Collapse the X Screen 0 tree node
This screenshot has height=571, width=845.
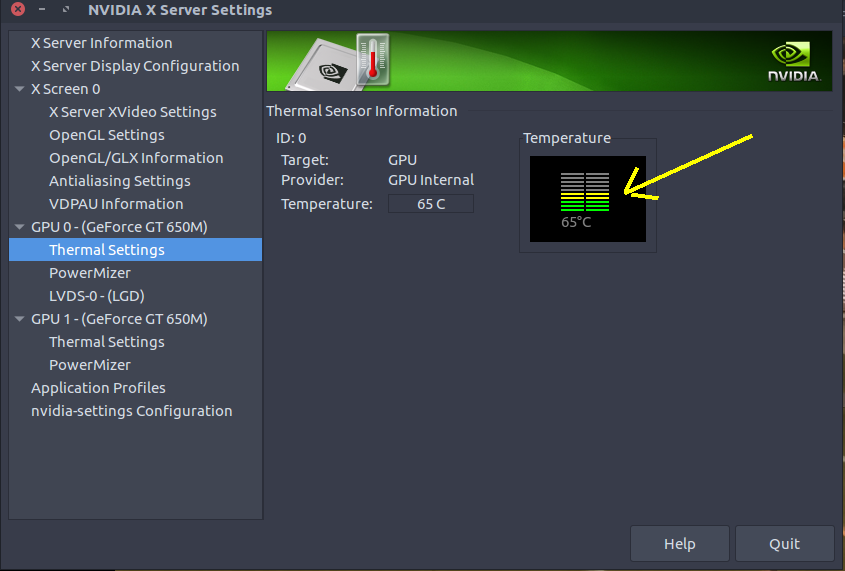(19, 89)
